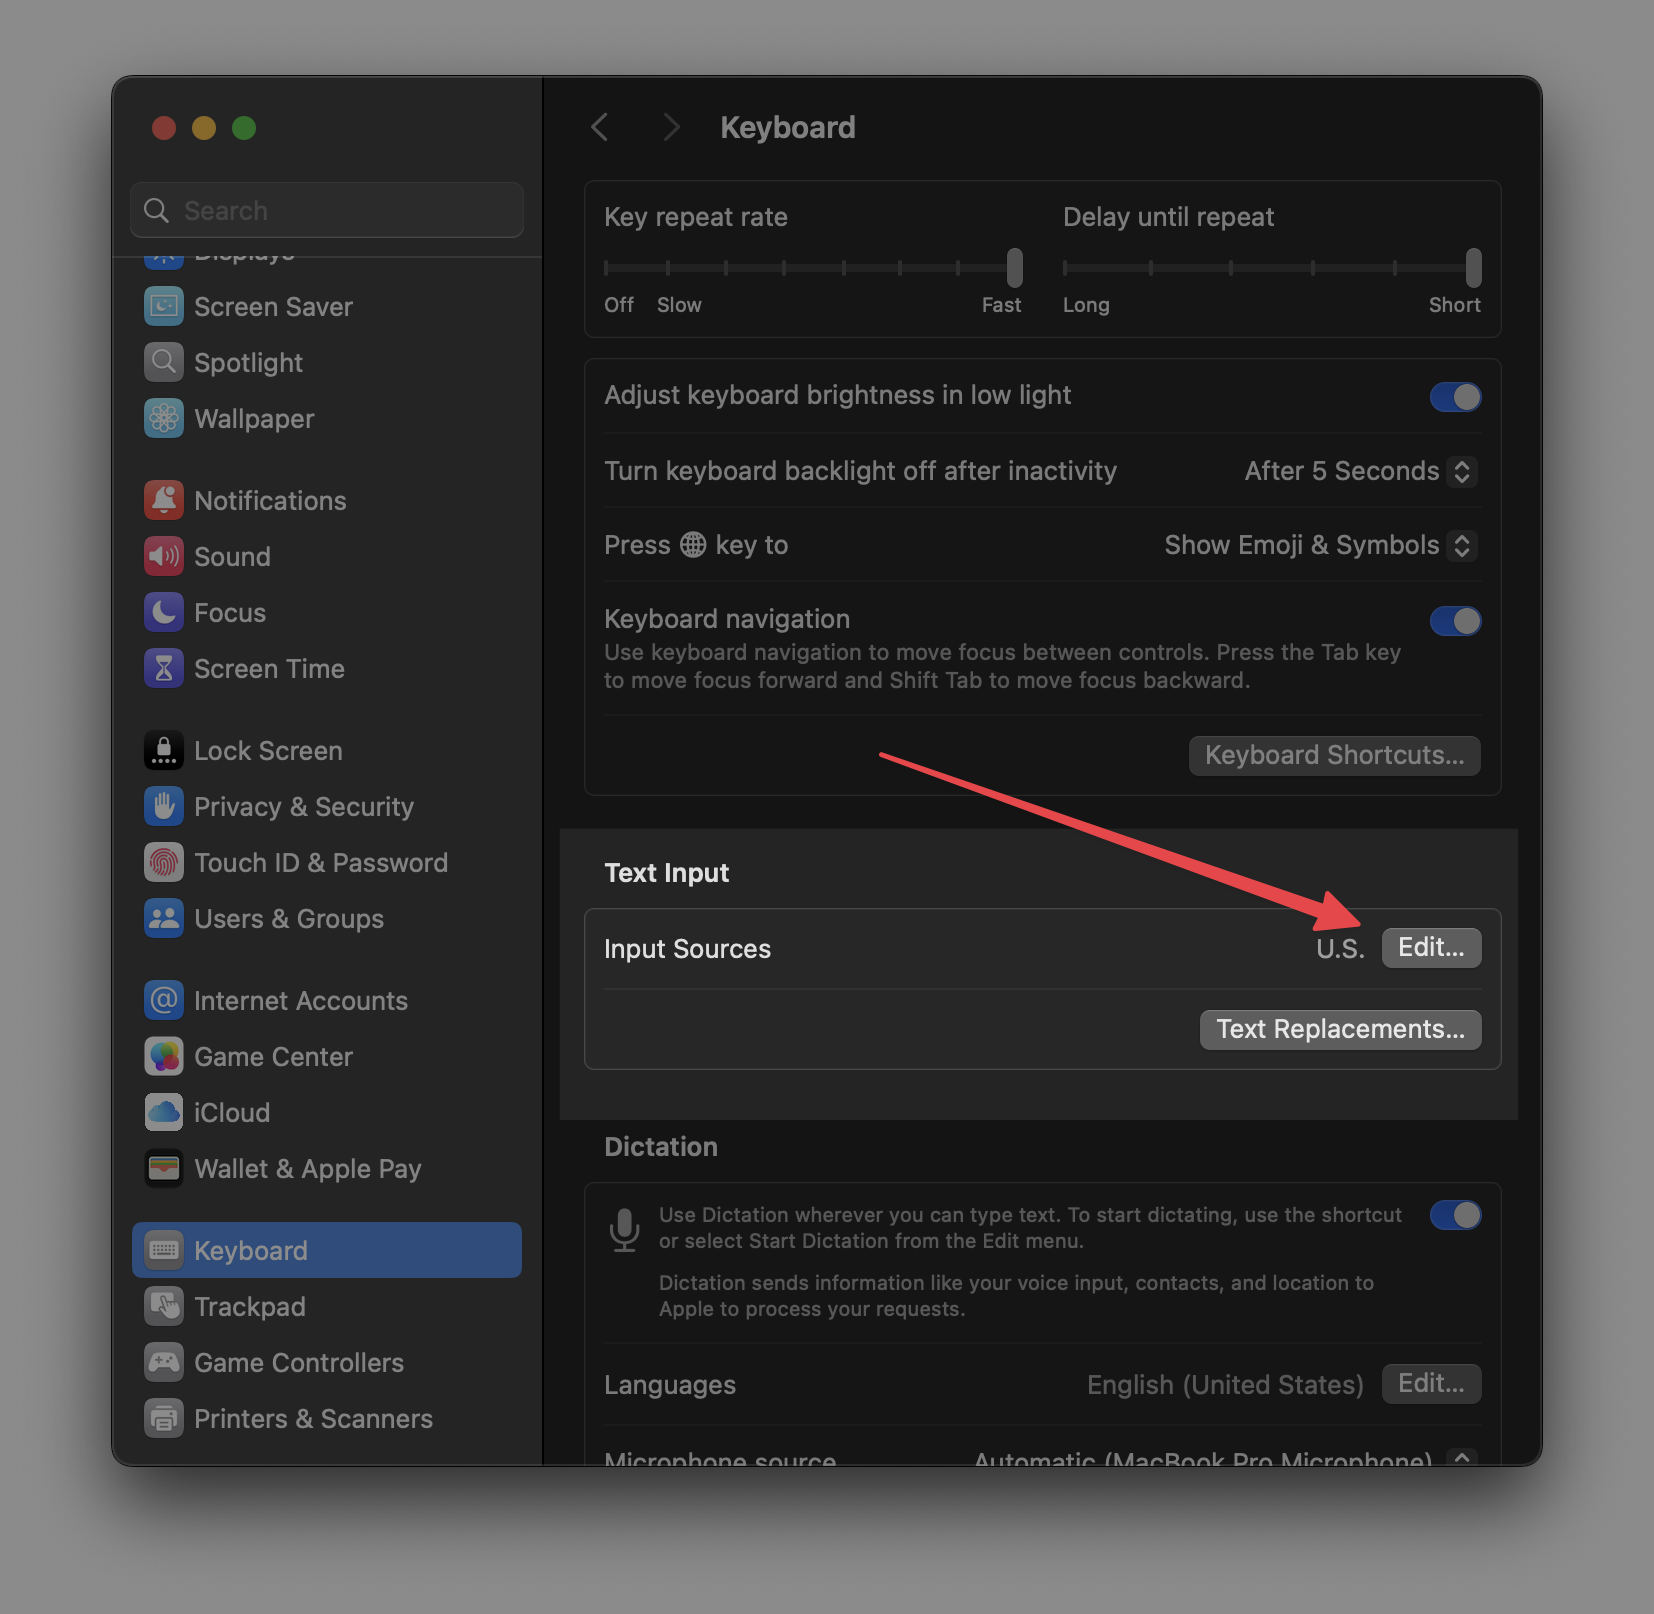Screen dimensions: 1654x1614
Task: Click the Key repeat rate slider handle
Action: click(1014, 267)
